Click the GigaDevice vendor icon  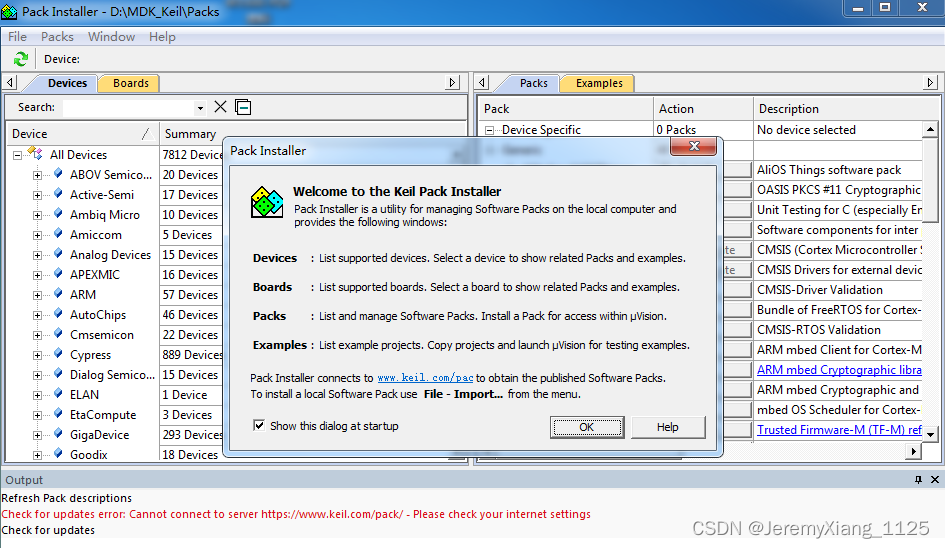pyautogui.click(x=58, y=433)
